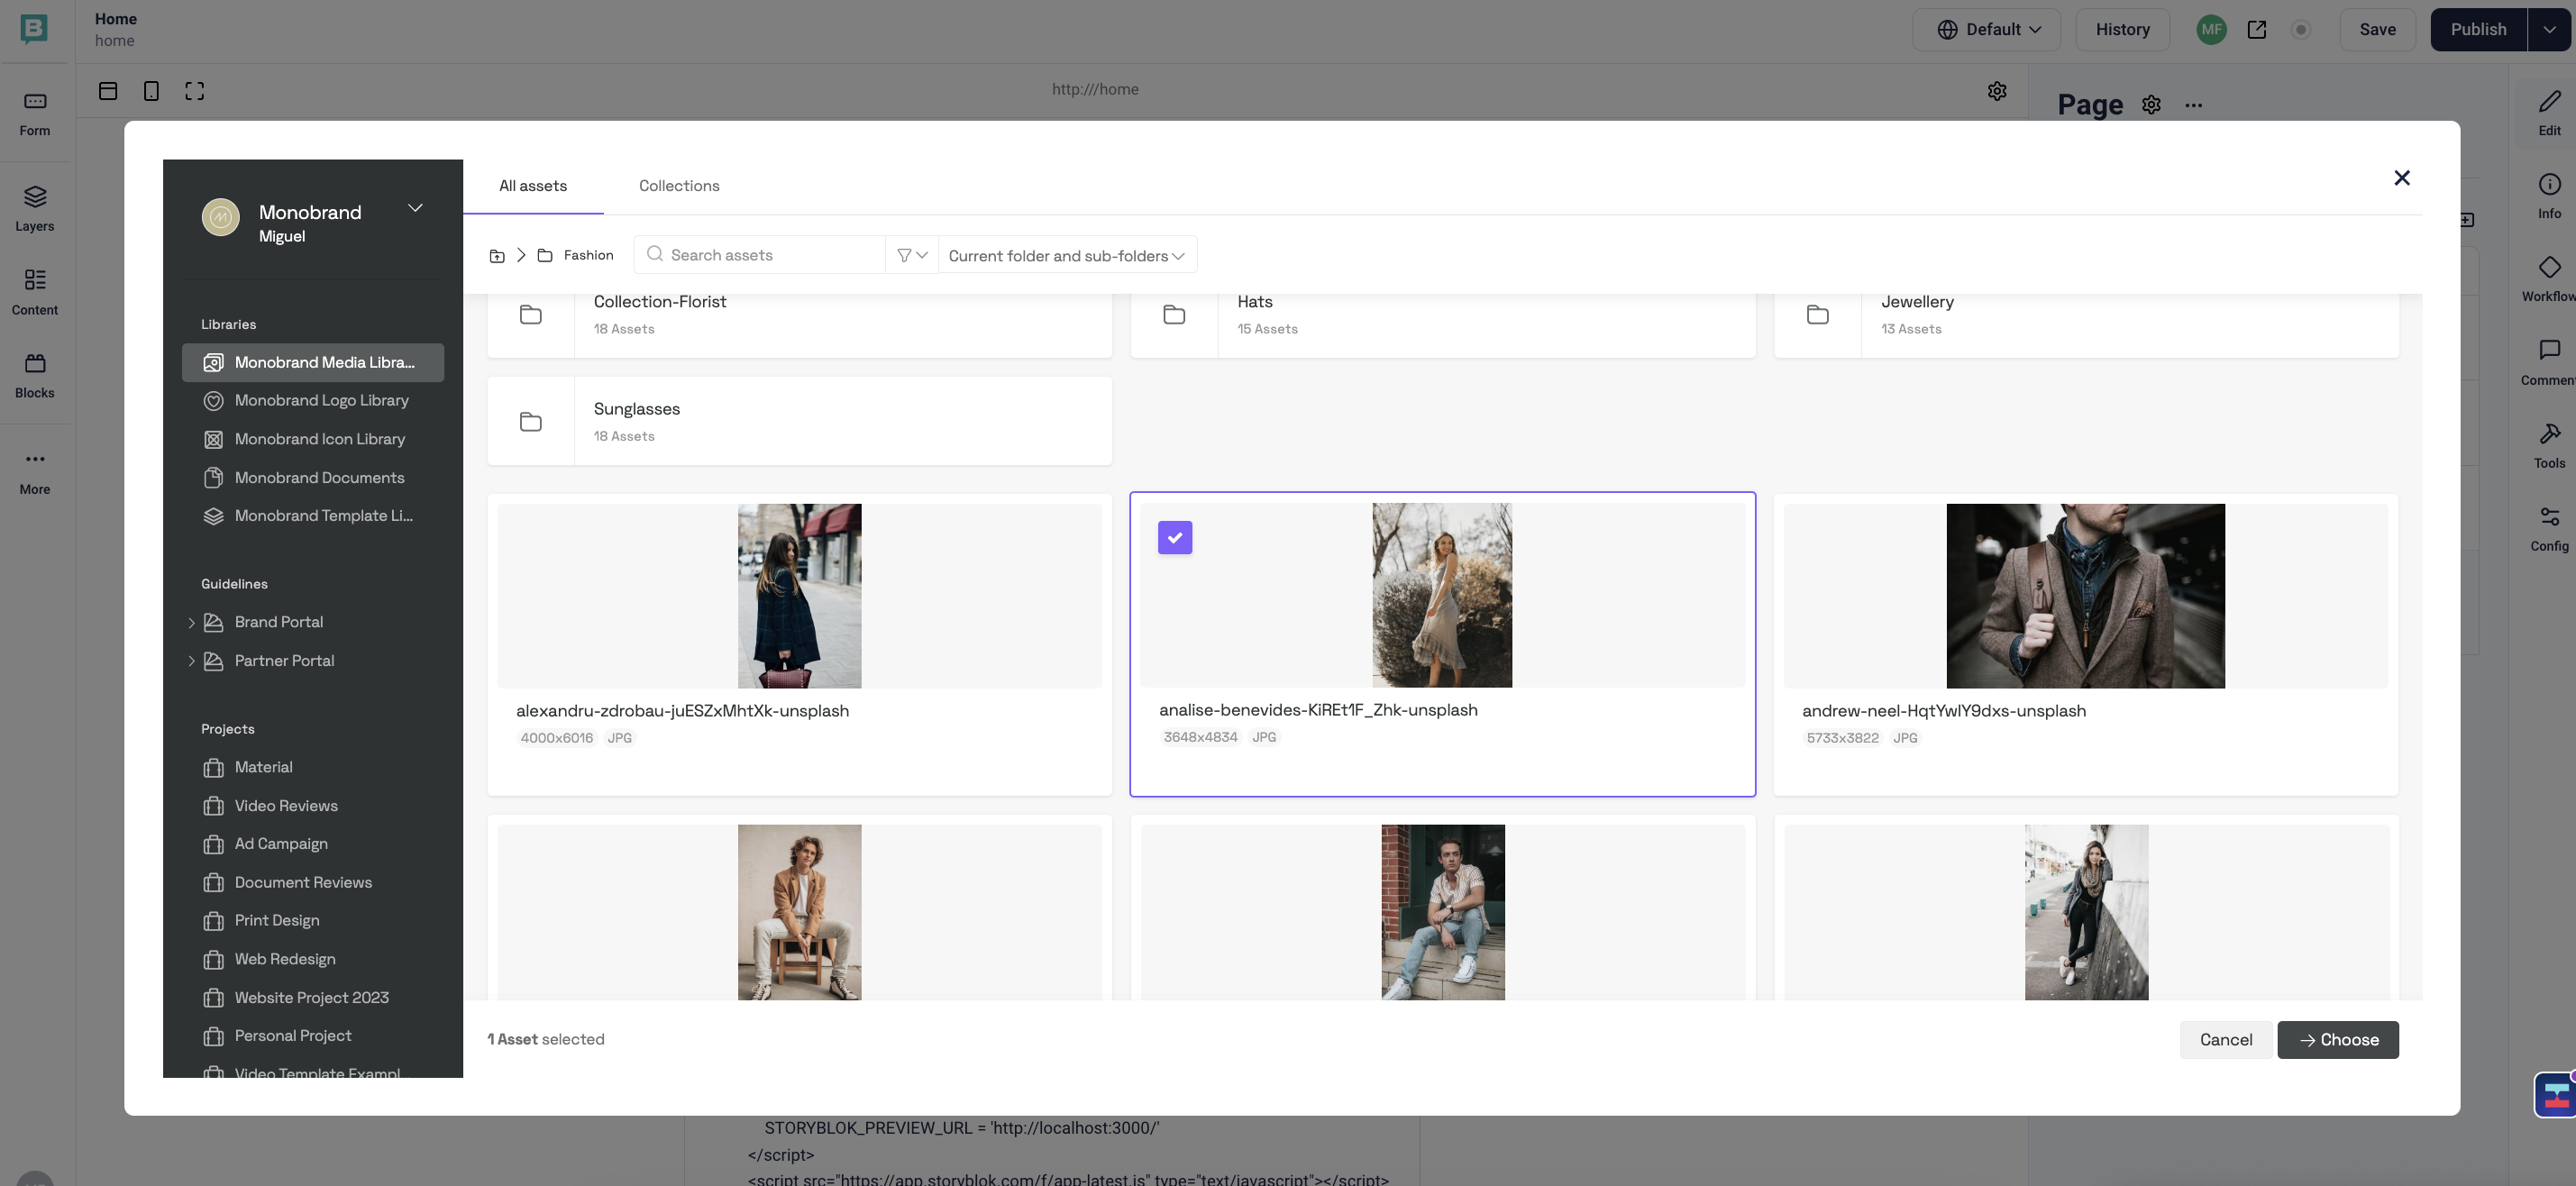Open the Config panel icon
Screen dimensions: 2576x1186
tap(2549, 529)
